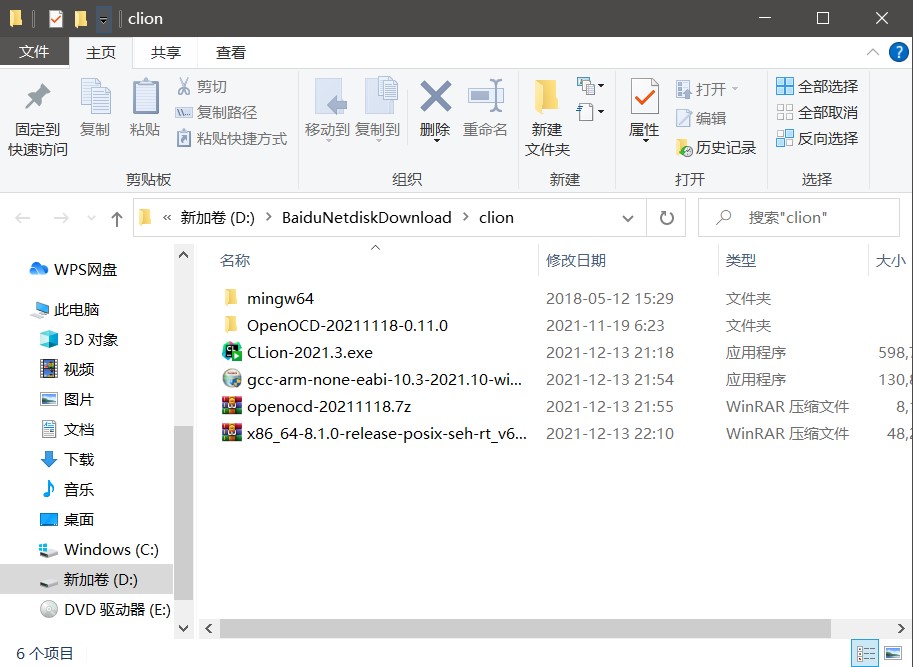Image resolution: width=913 pixels, height=667 pixels.
Task: Switch to Details view icon in the status bar
Action: point(865,653)
